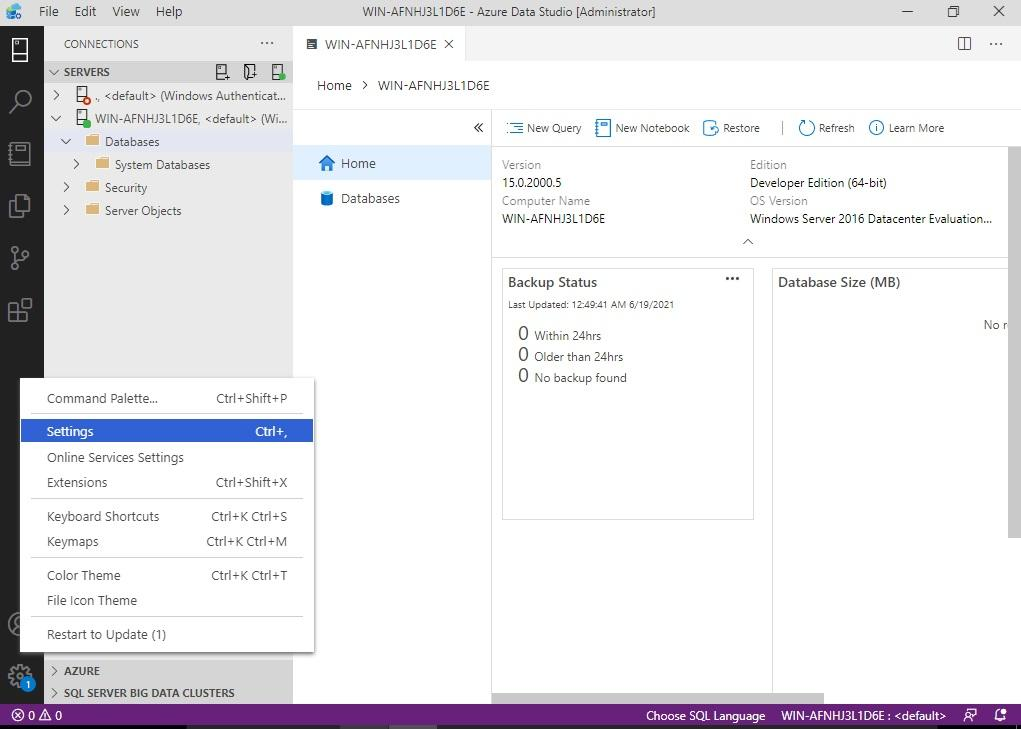Select Command Palette from the menu

[167, 398]
